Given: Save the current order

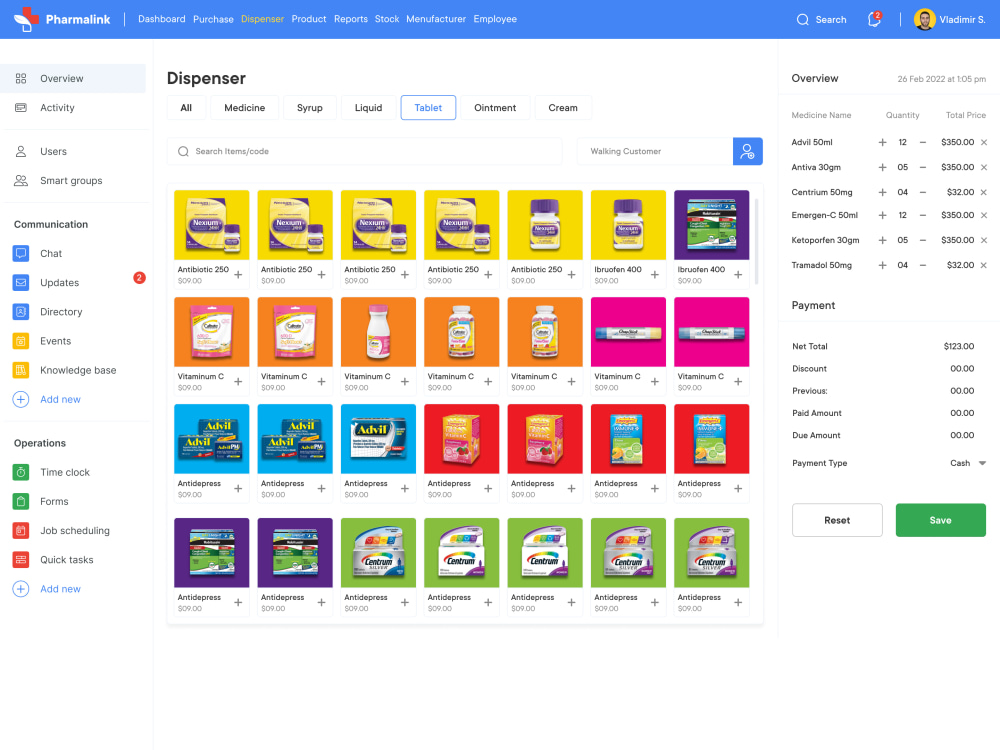Looking at the screenshot, I should pyautogui.click(x=940, y=520).
